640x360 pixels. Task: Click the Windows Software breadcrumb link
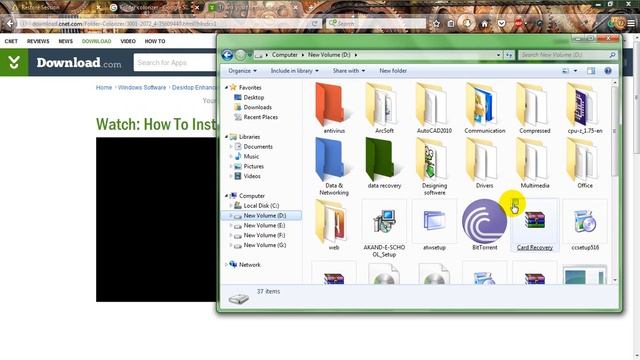[142, 87]
